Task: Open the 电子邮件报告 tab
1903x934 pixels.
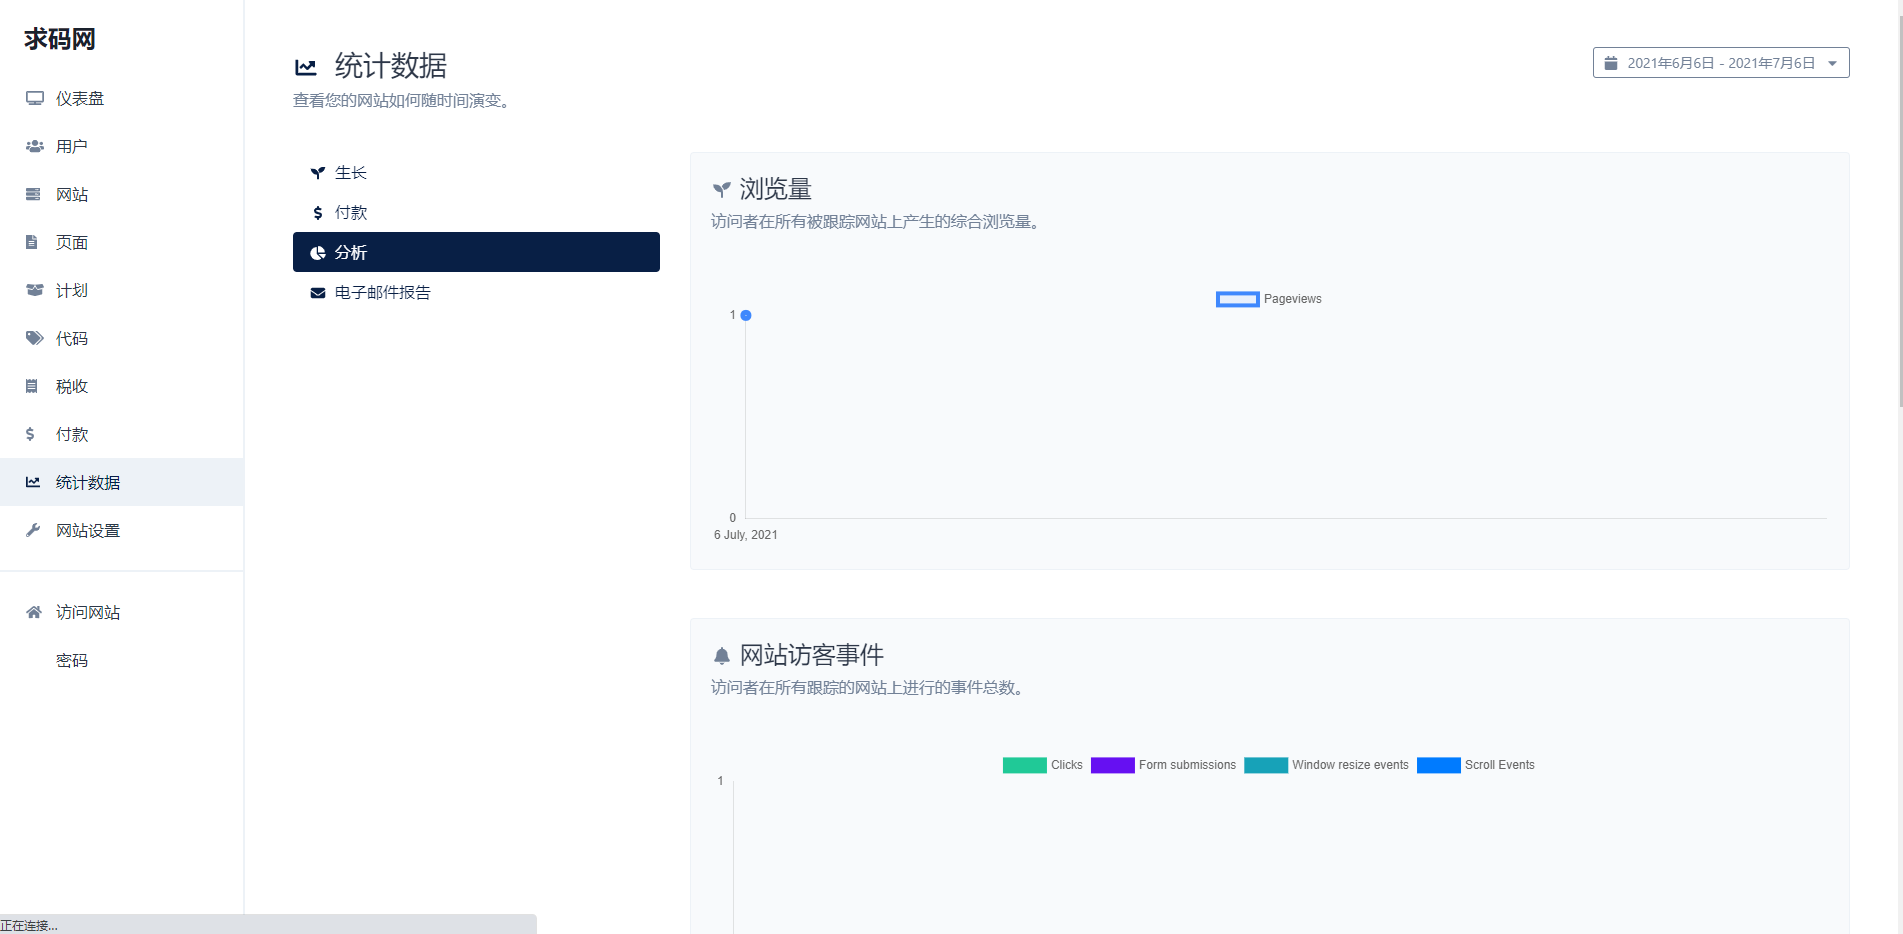Action: (476, 293)
